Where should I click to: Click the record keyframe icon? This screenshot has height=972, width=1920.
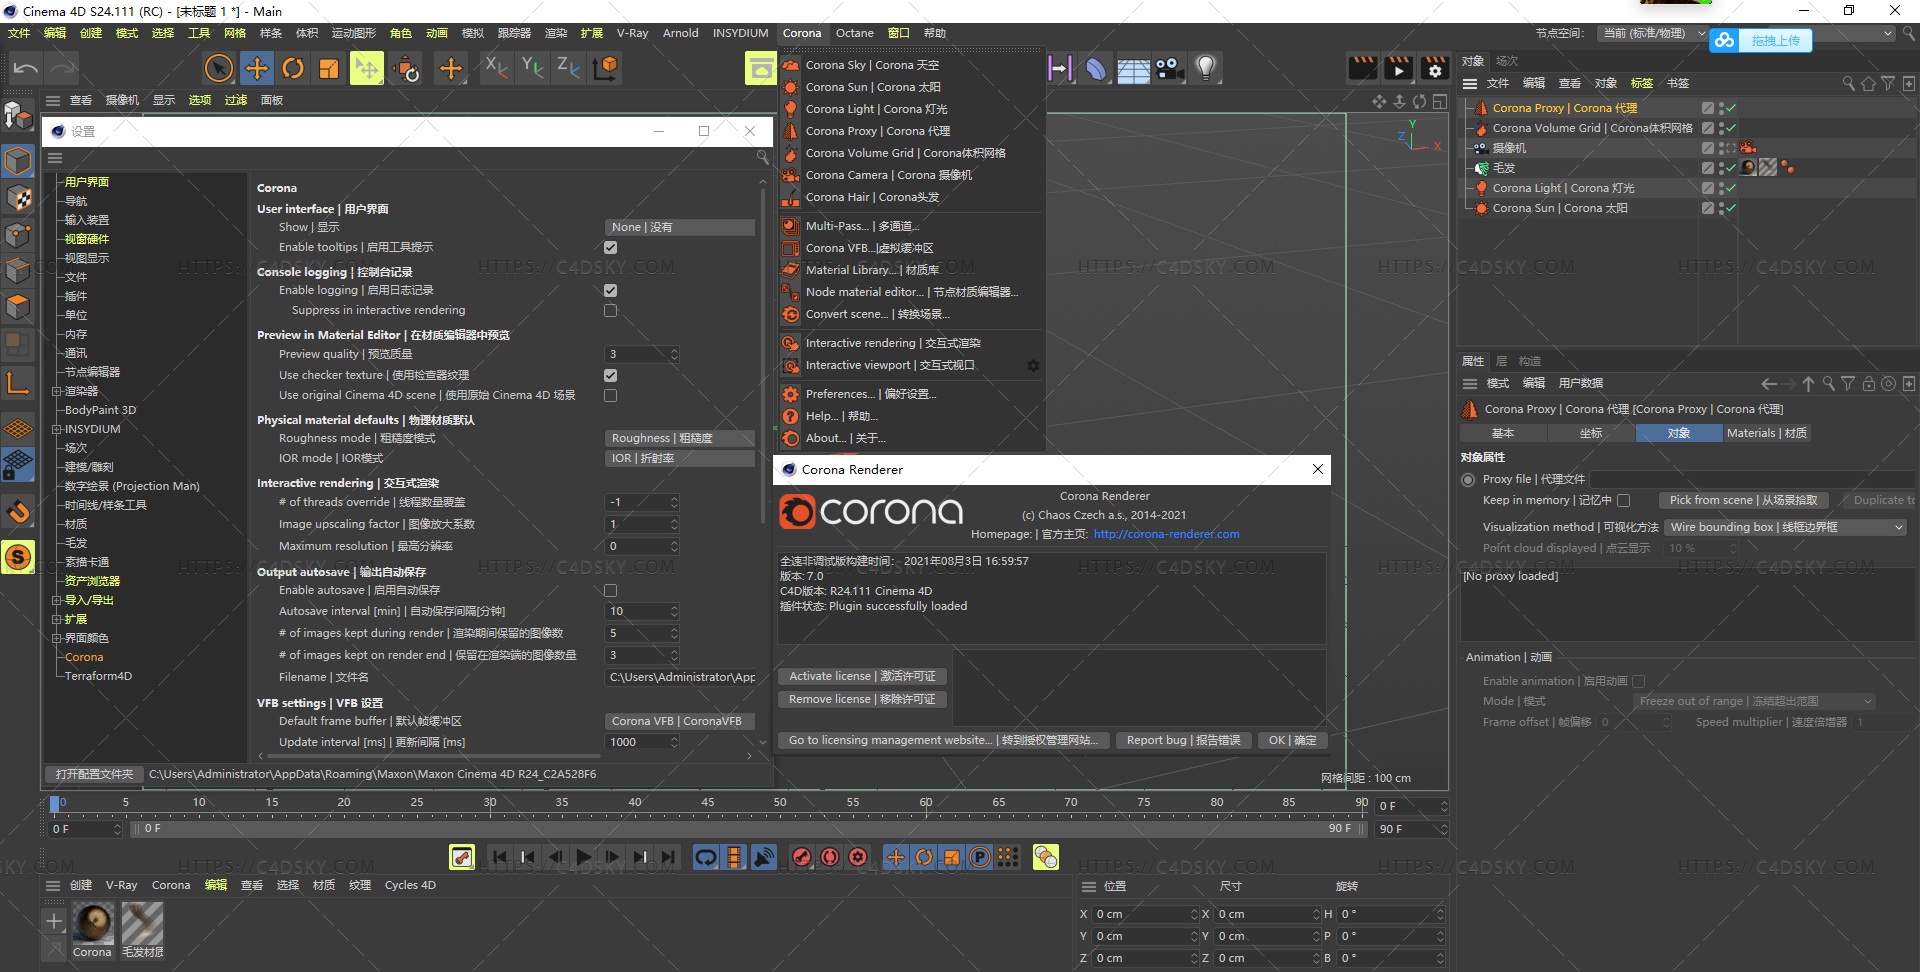click(802, 857)
